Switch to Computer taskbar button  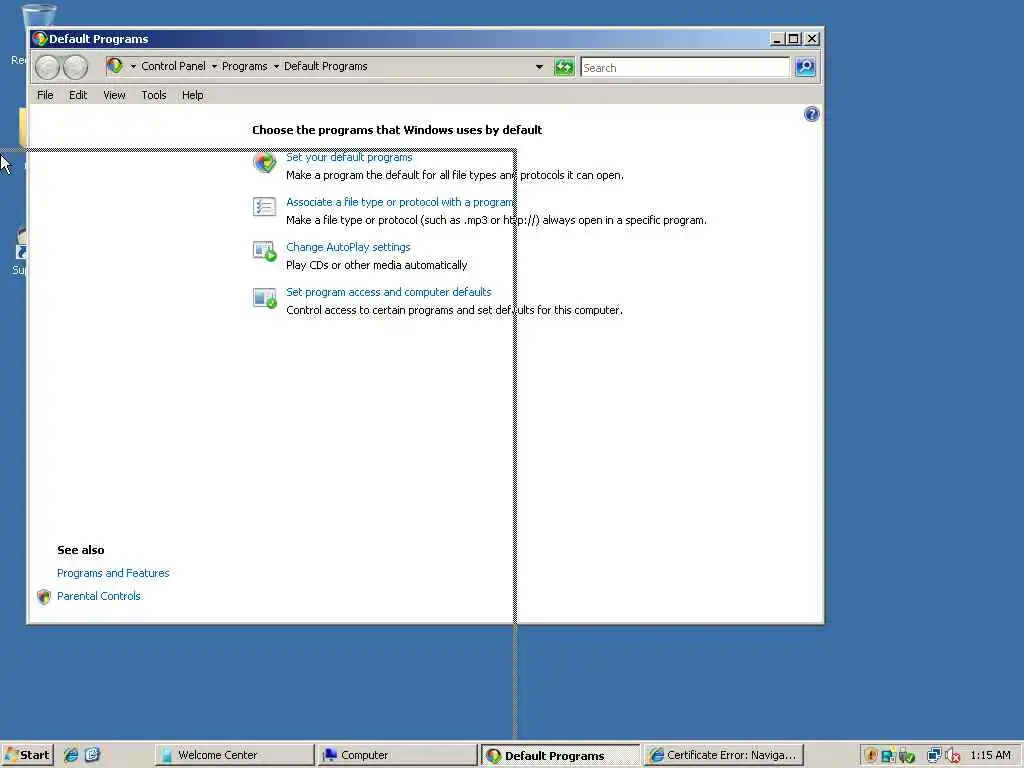tap(398, 755)
